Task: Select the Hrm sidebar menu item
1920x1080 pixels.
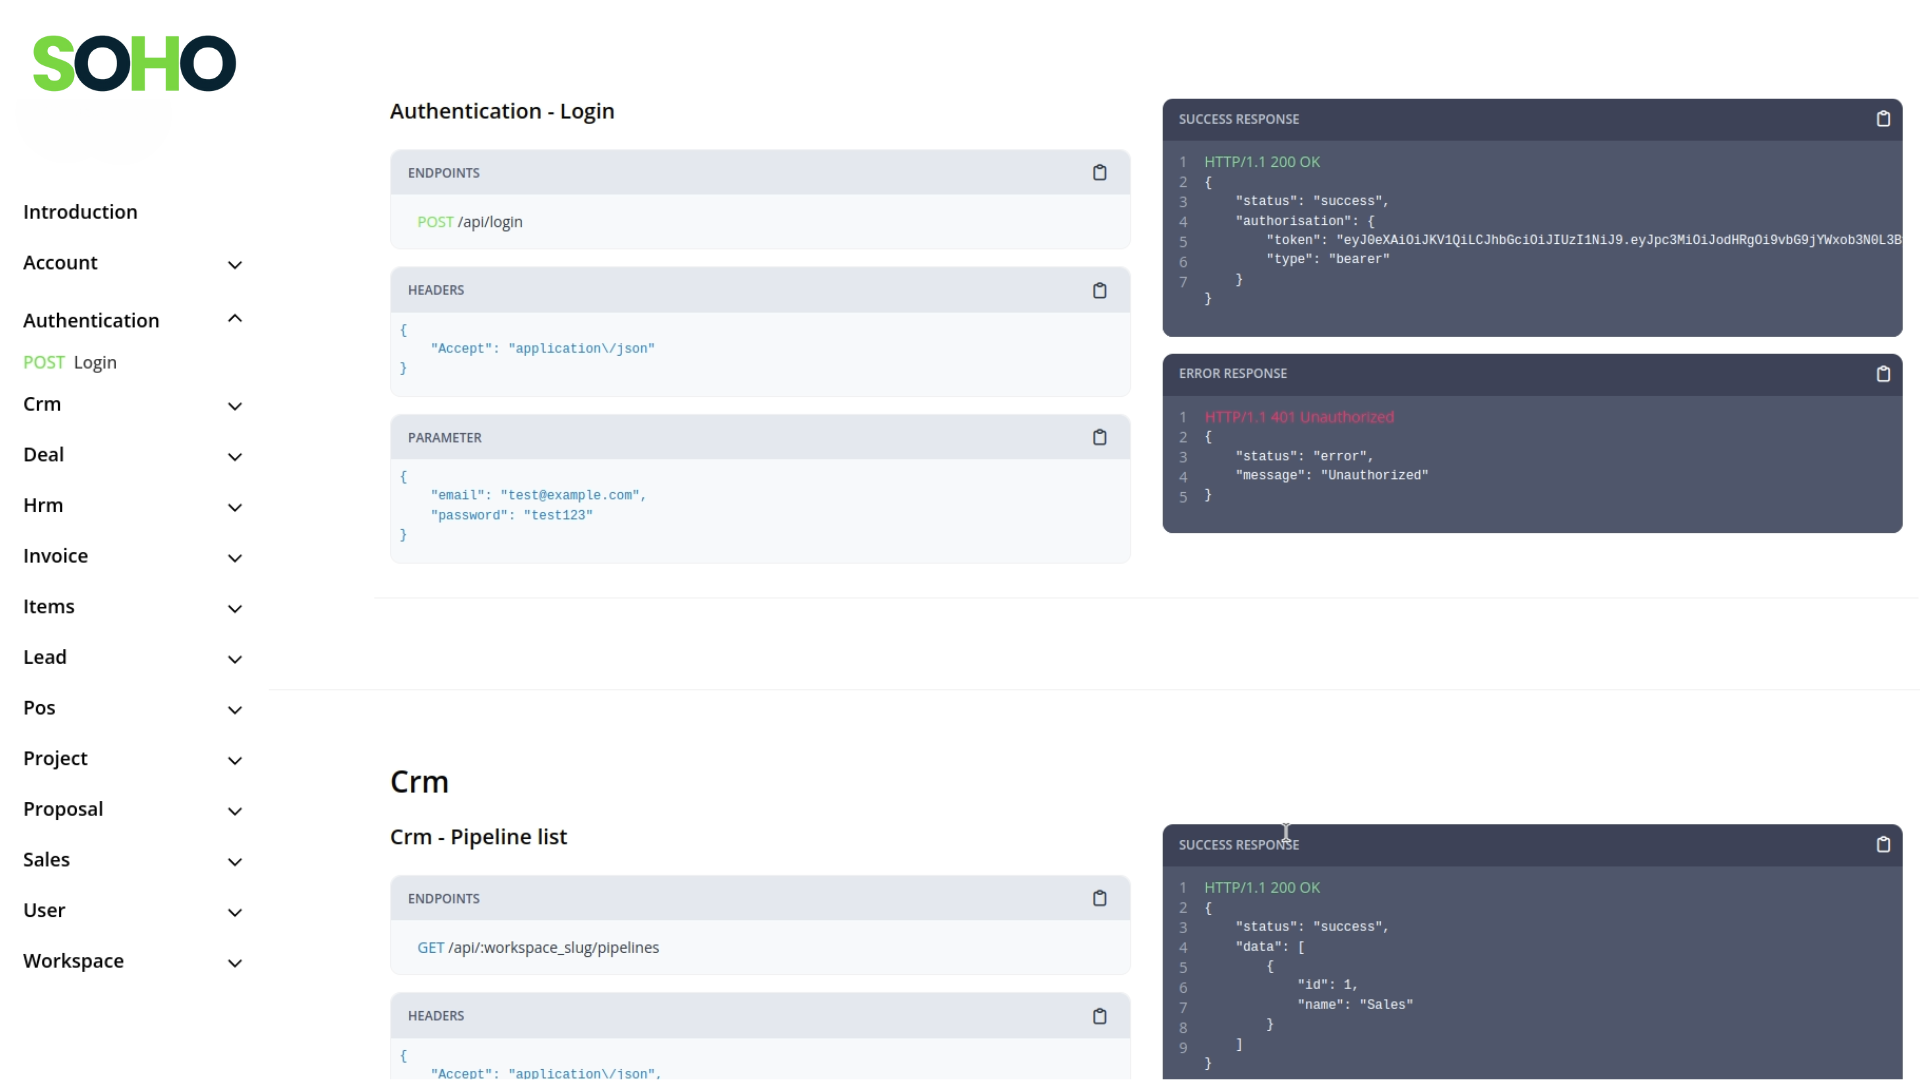Action: (43, 505)
